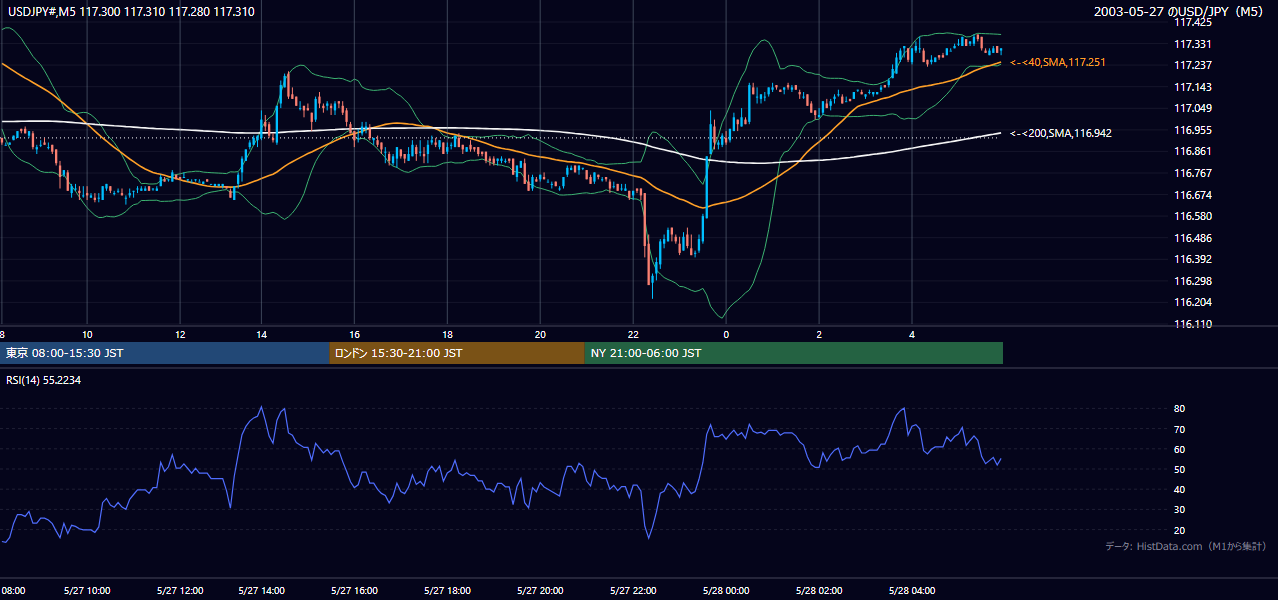Click the bottom time label 5/27 12:00
This screenshot has height=600, width=1278.
pos(178,591)
